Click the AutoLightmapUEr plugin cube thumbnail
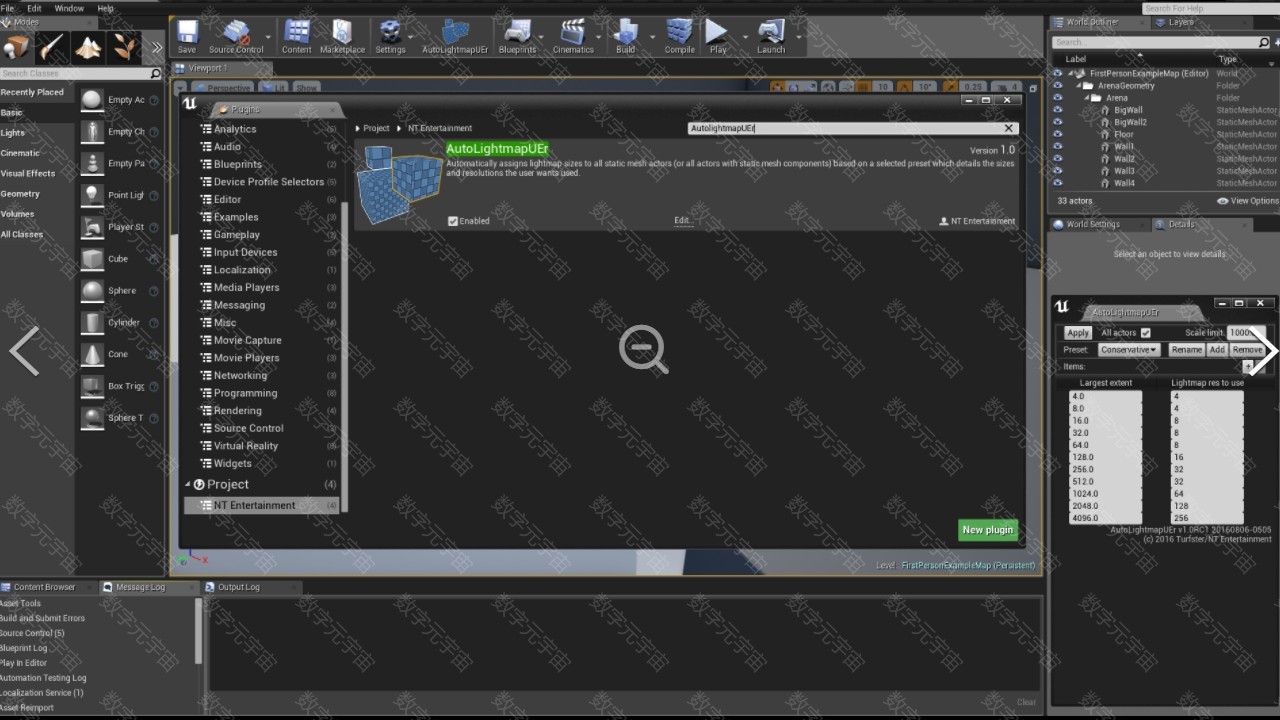This screenshot has height=720, width=1280. pyautogui.click(x=399, y=184)
